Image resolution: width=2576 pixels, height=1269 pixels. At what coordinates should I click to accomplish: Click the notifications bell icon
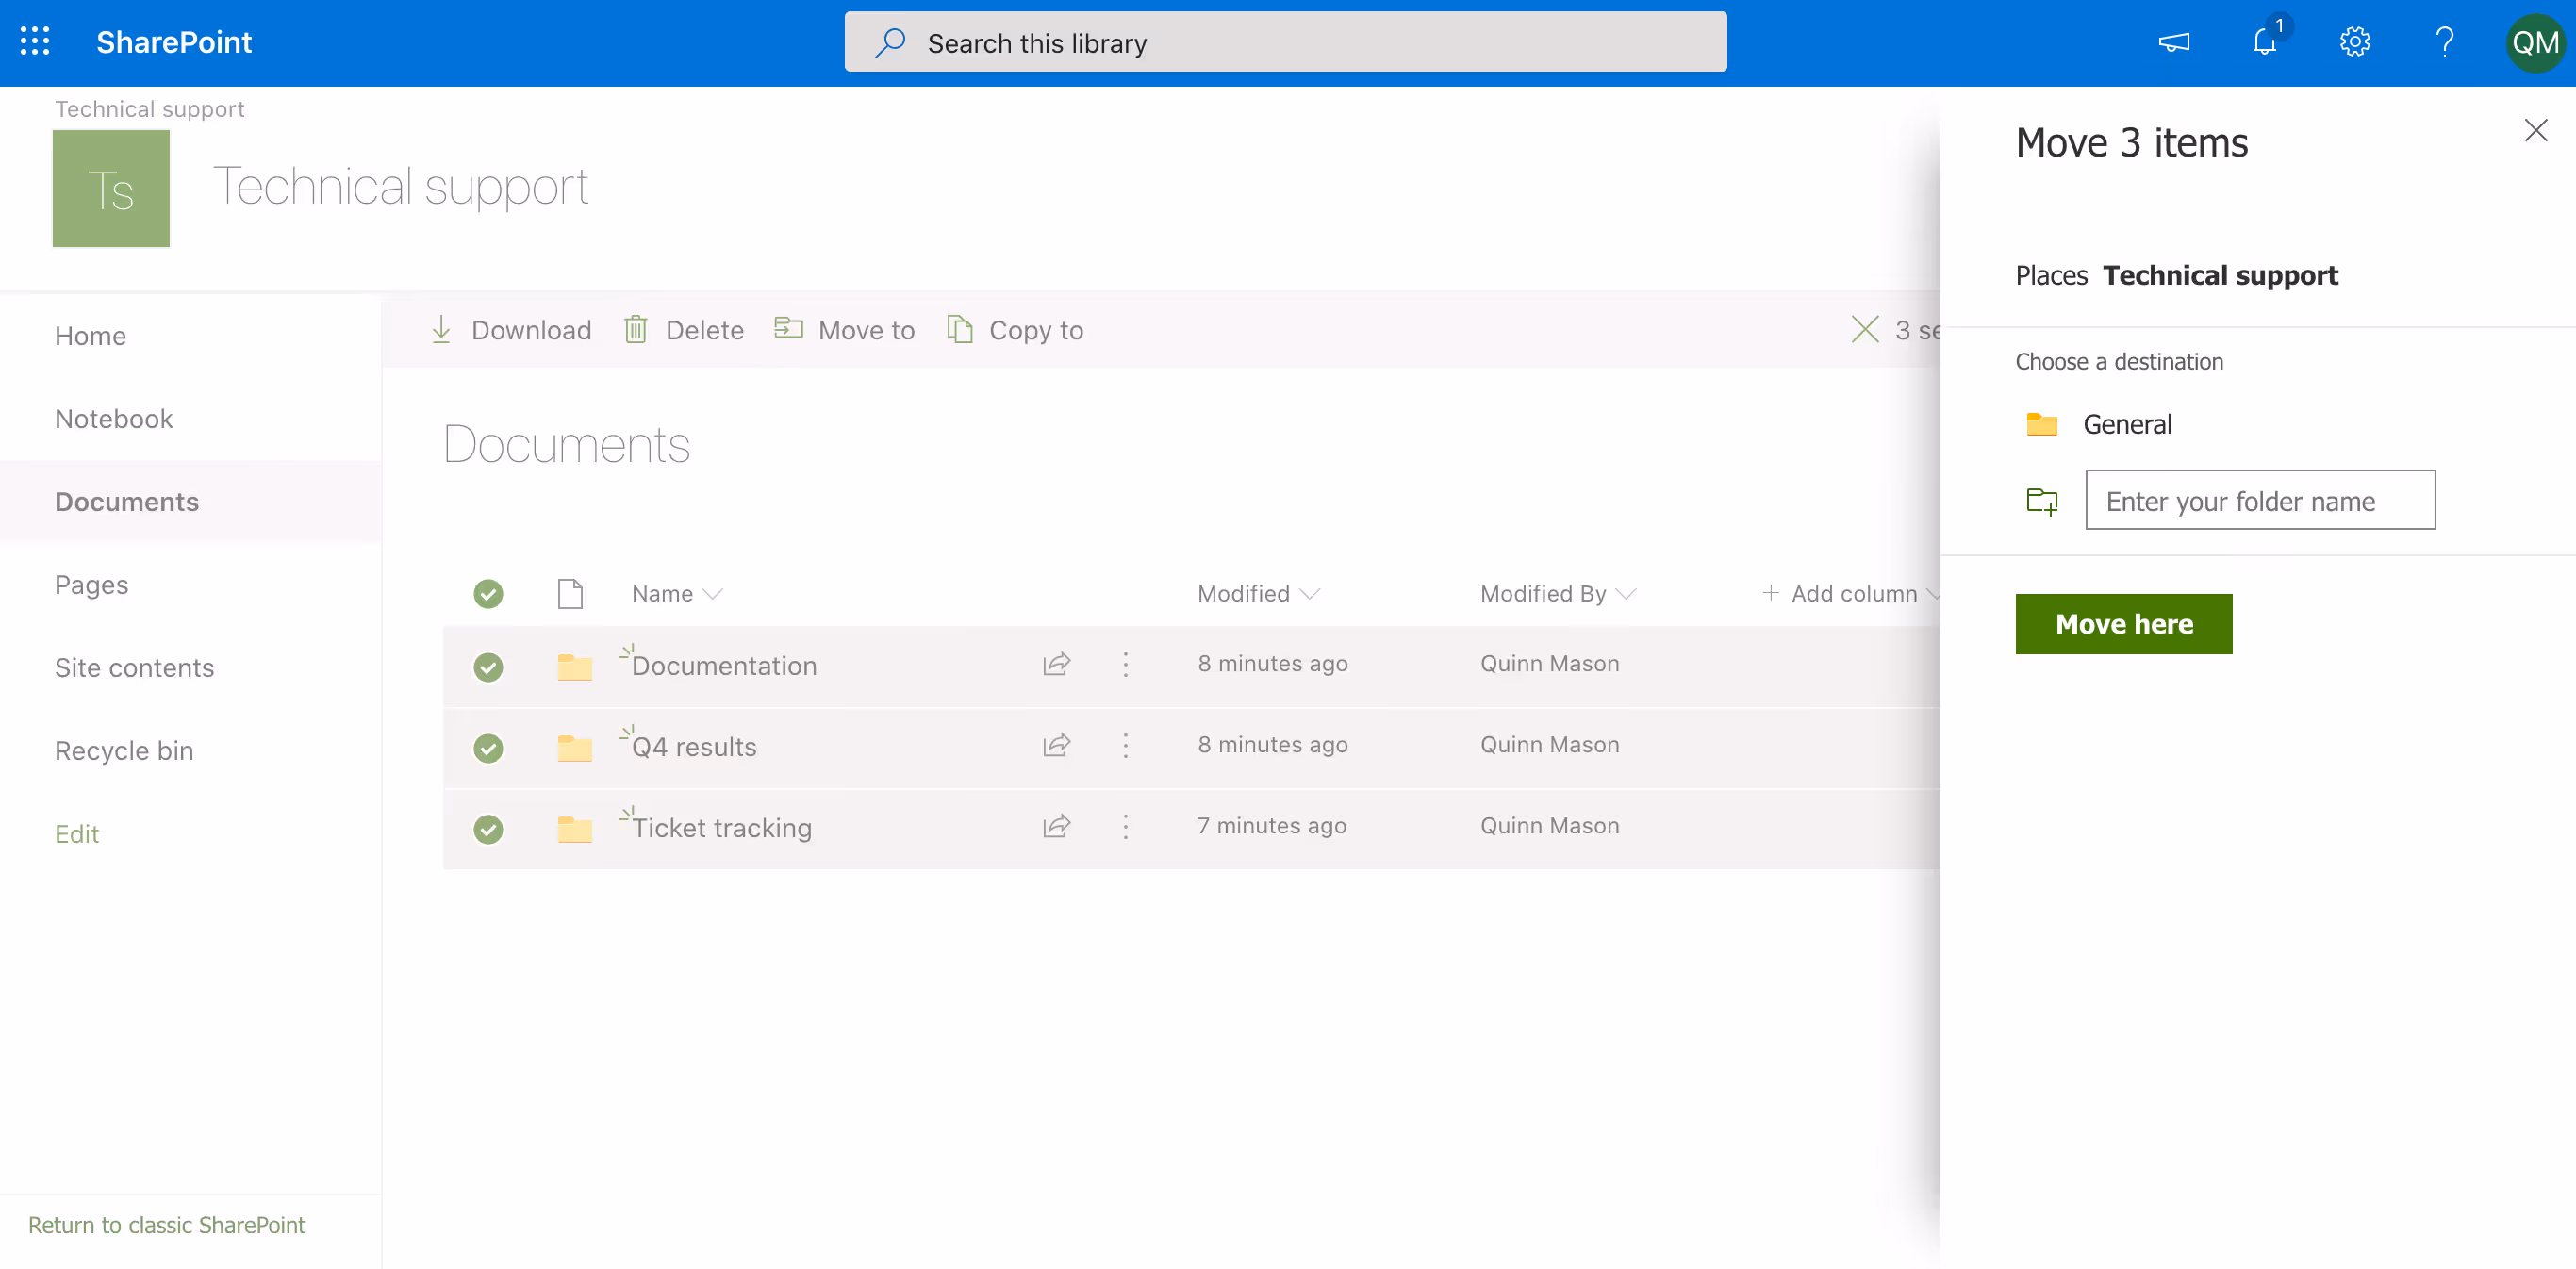click(2264, 42)
